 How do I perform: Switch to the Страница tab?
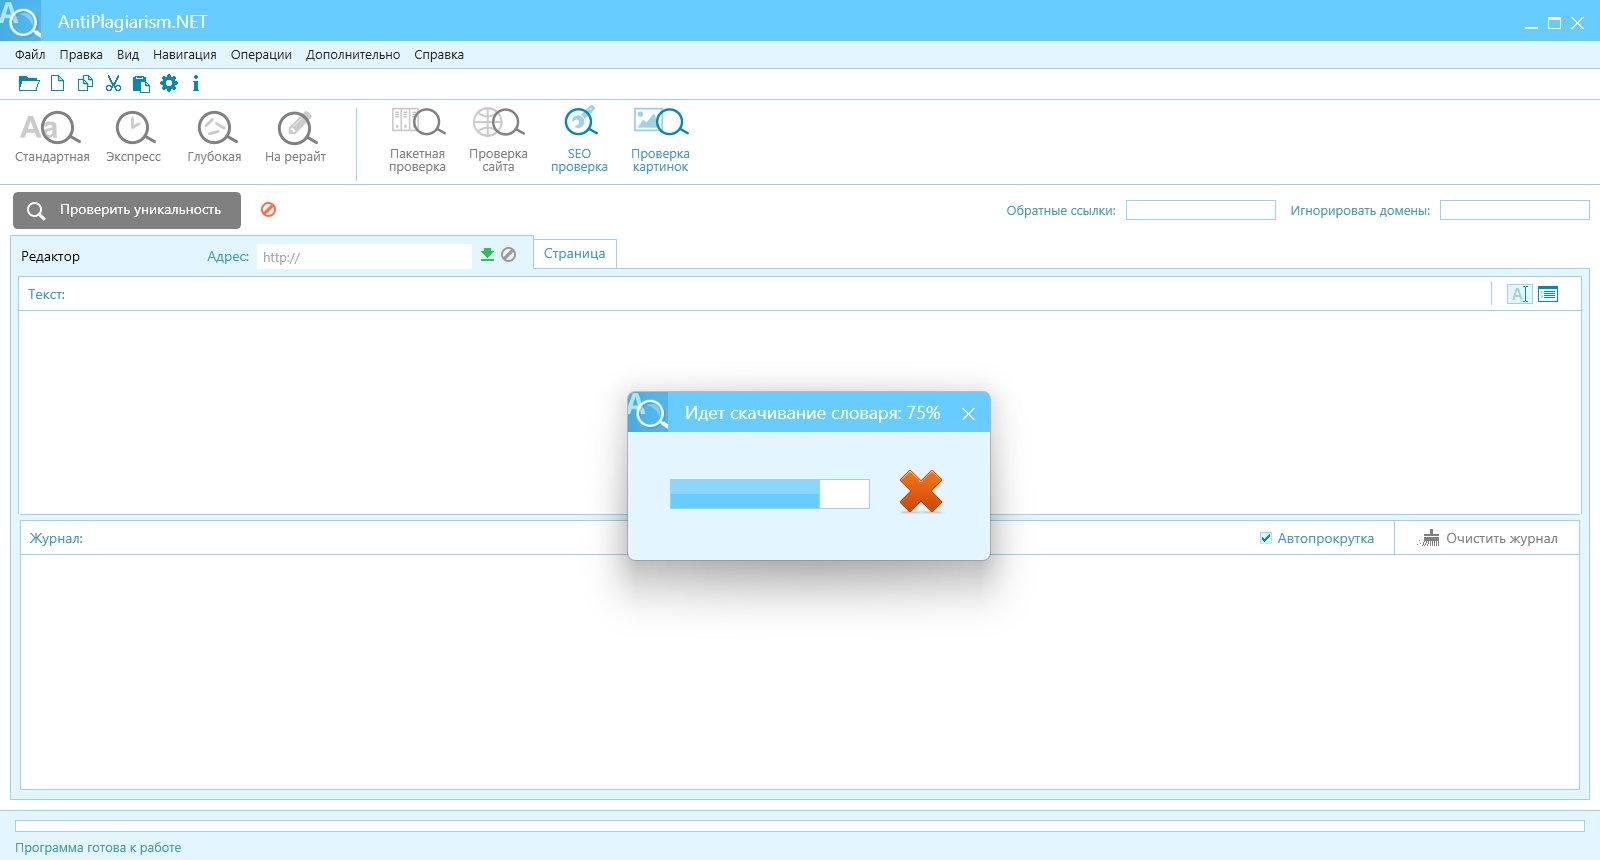(x=574, y=254)
